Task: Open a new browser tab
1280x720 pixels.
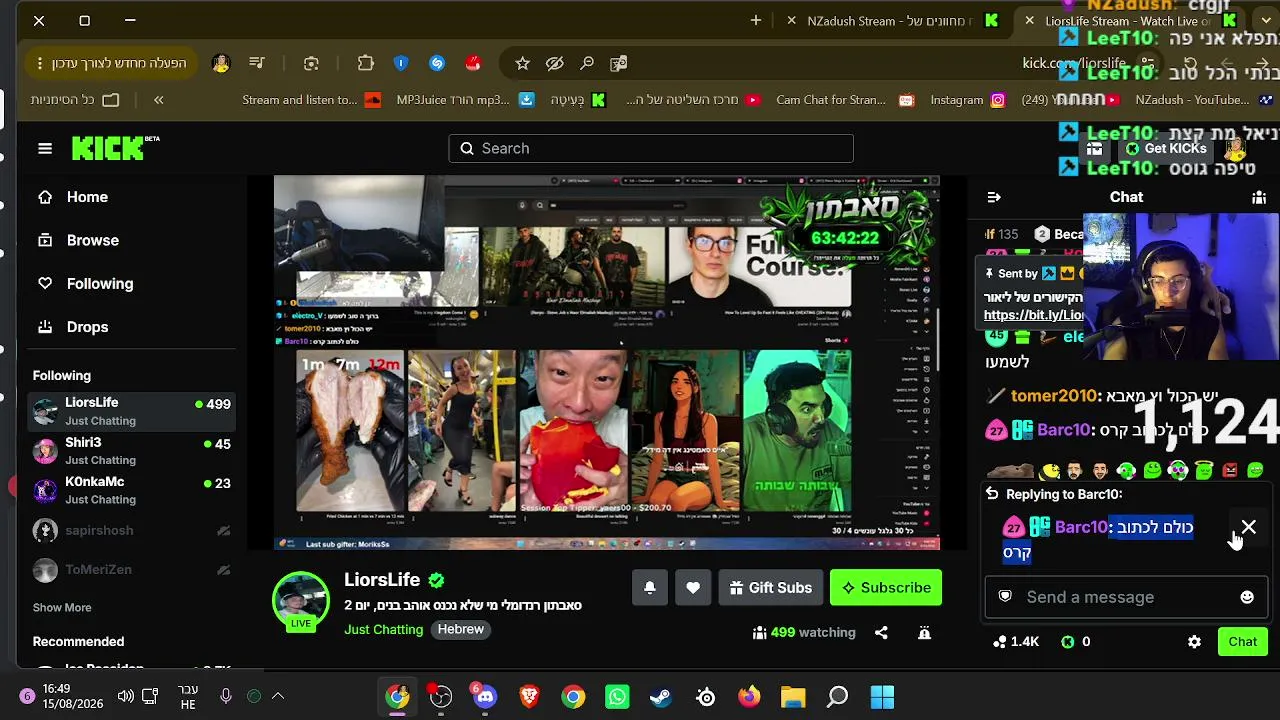Action: (x=756, y=20)
